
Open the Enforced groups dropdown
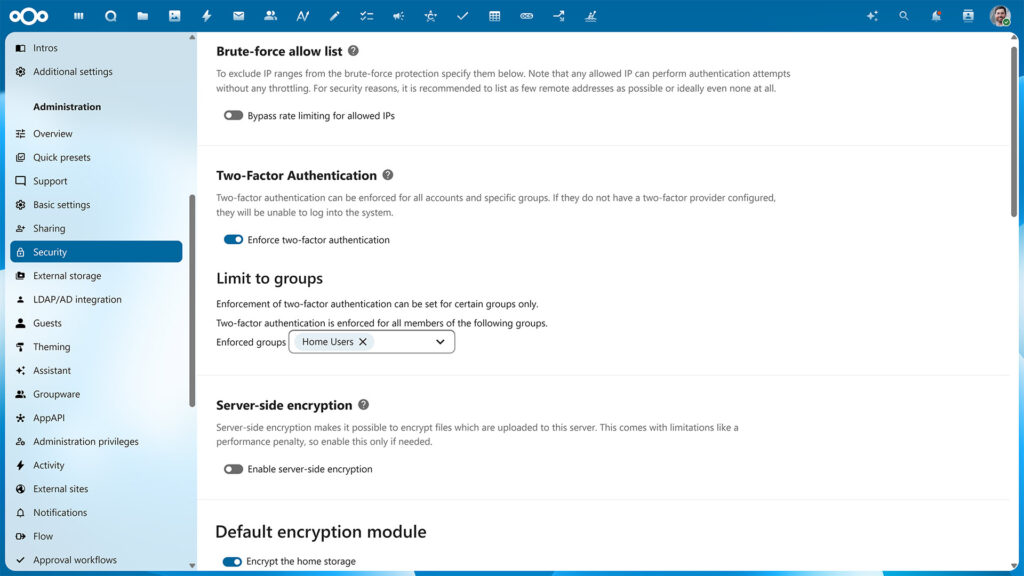[440, 341]
